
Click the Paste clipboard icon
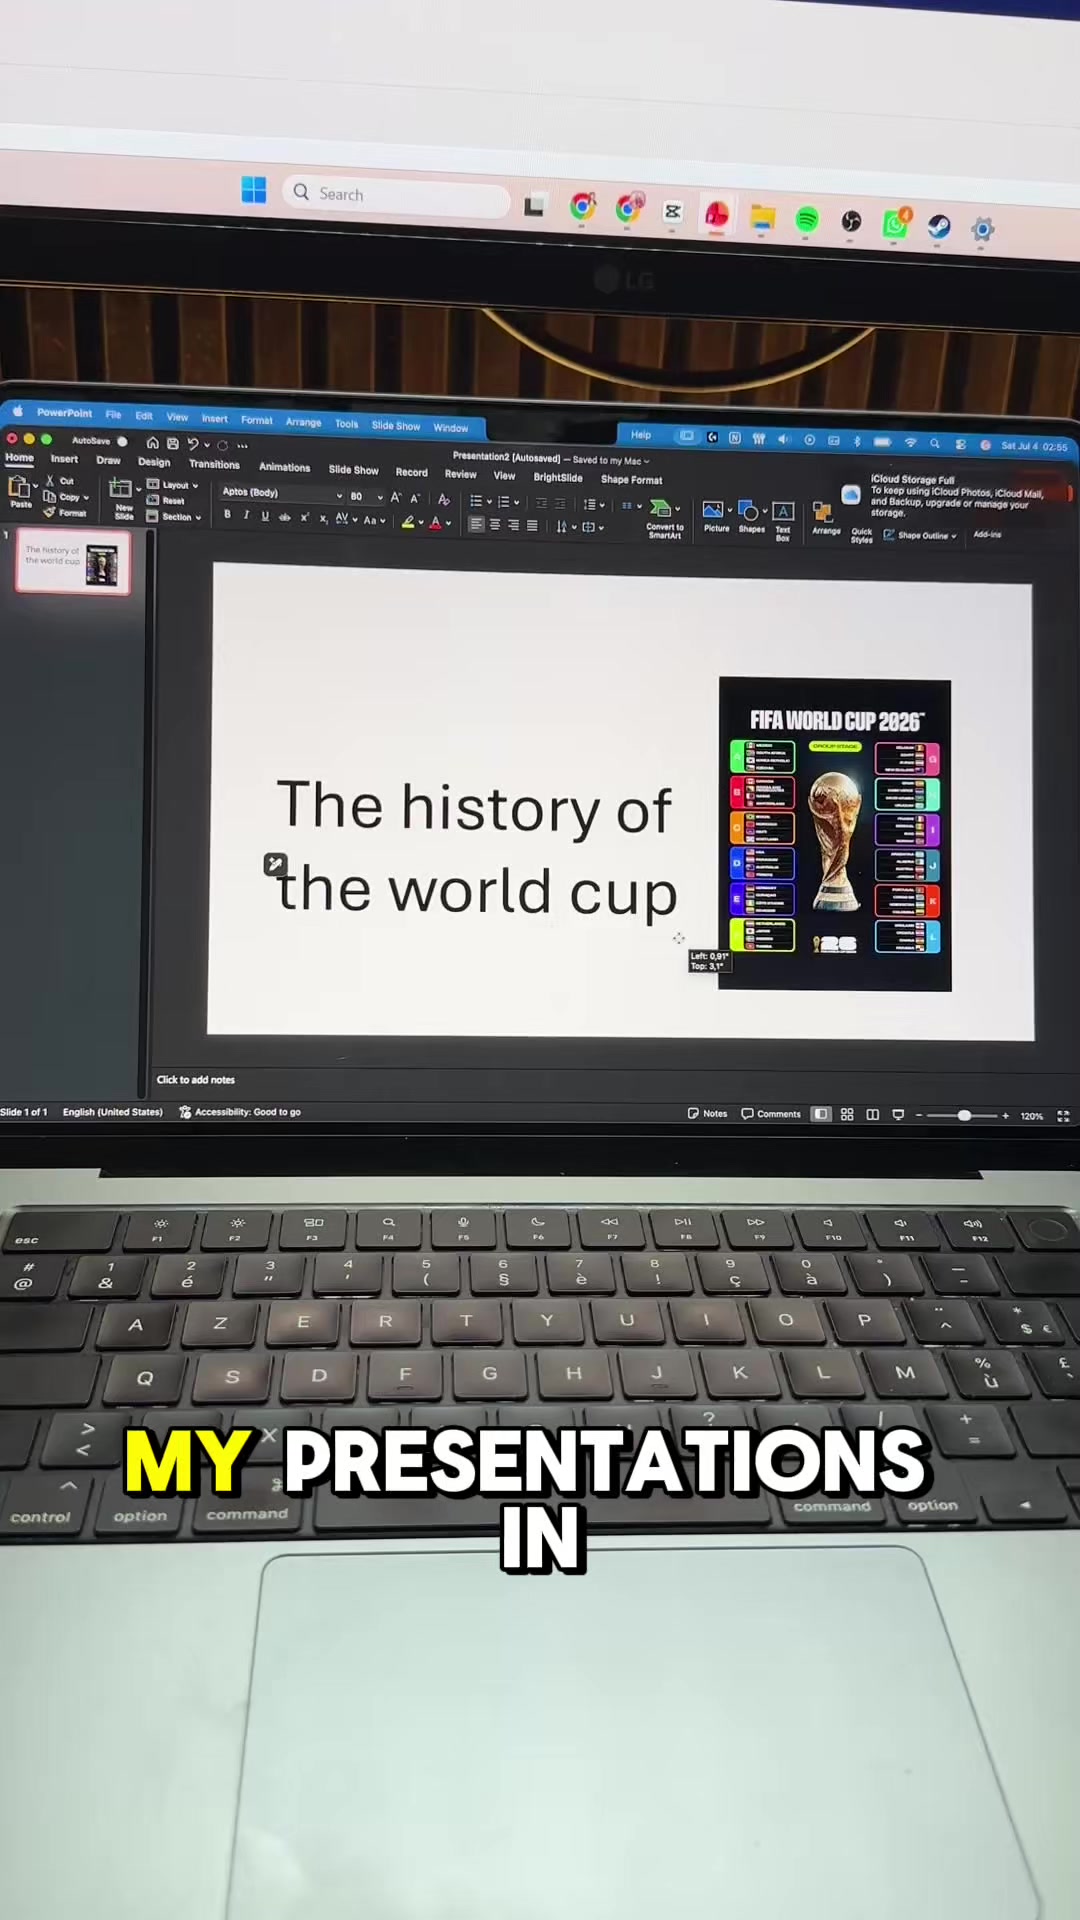click(x=19, y=487)
